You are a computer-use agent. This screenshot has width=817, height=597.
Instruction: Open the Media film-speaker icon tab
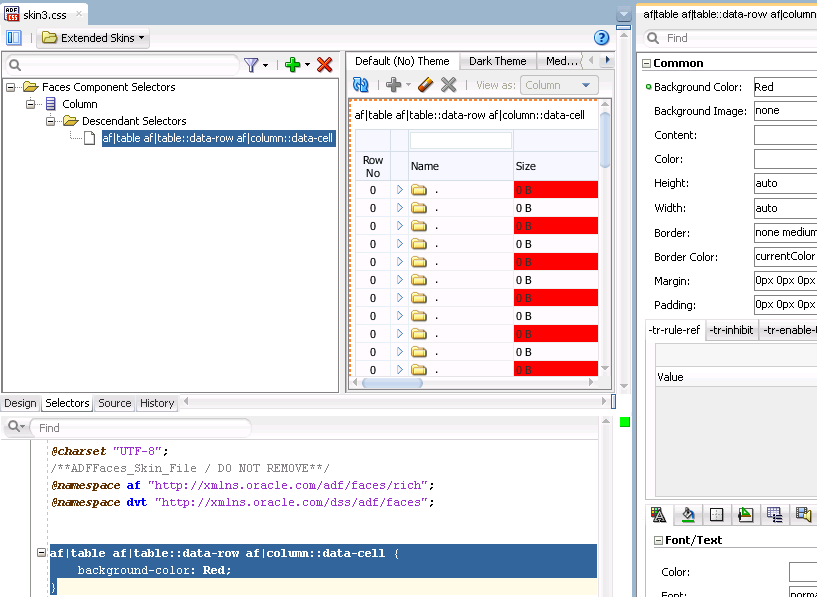(803, 515)
